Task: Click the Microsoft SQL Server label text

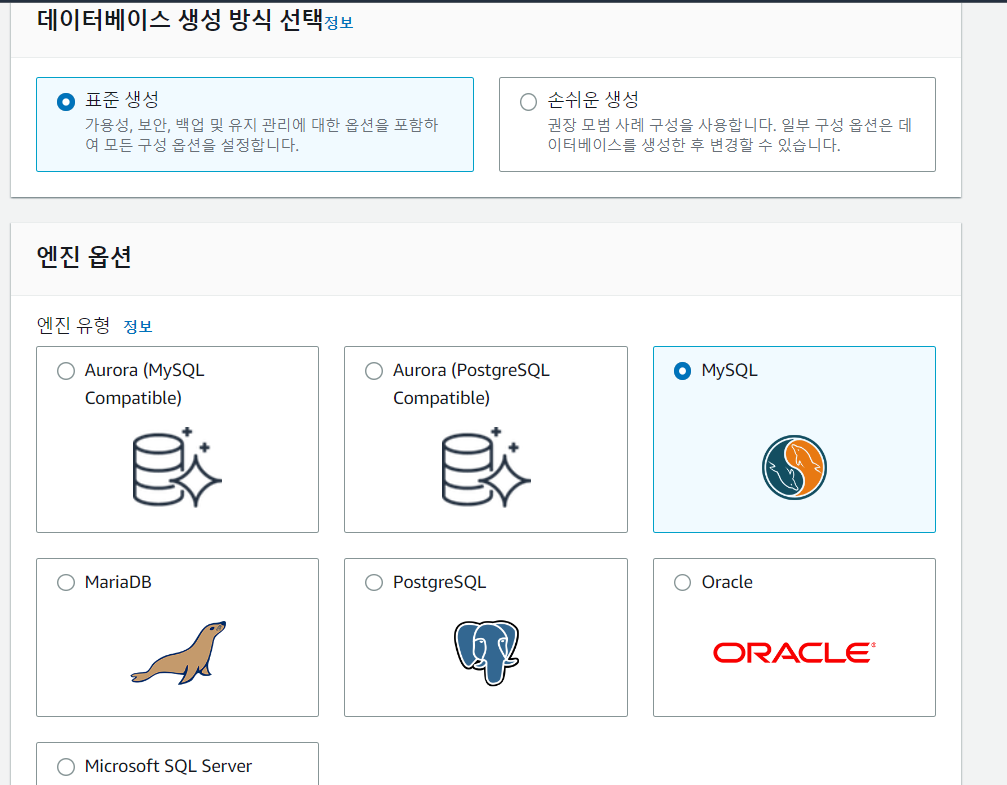Action: tap(168, 766)
